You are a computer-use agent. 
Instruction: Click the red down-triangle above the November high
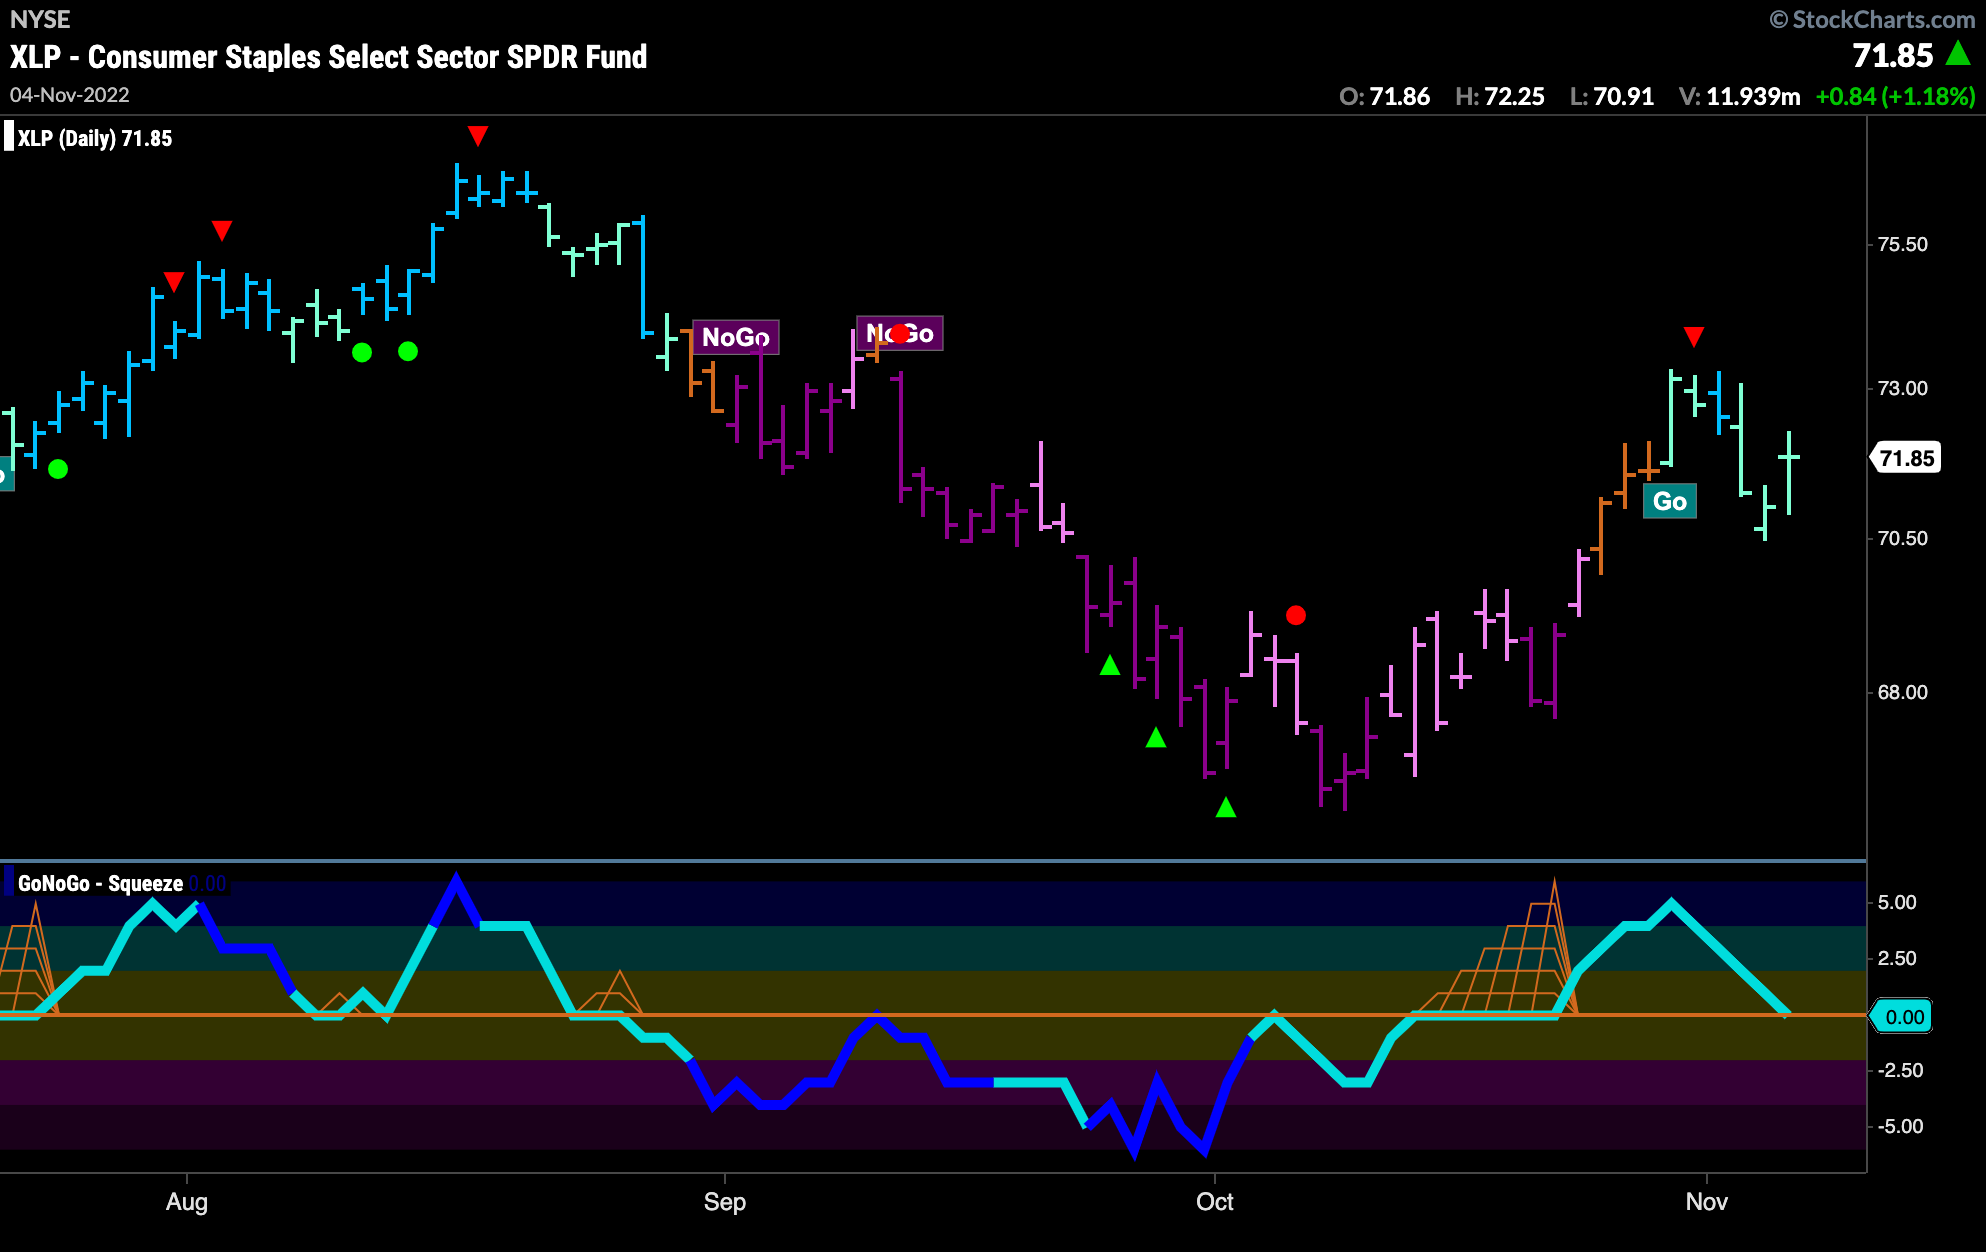coord(1693,336)
